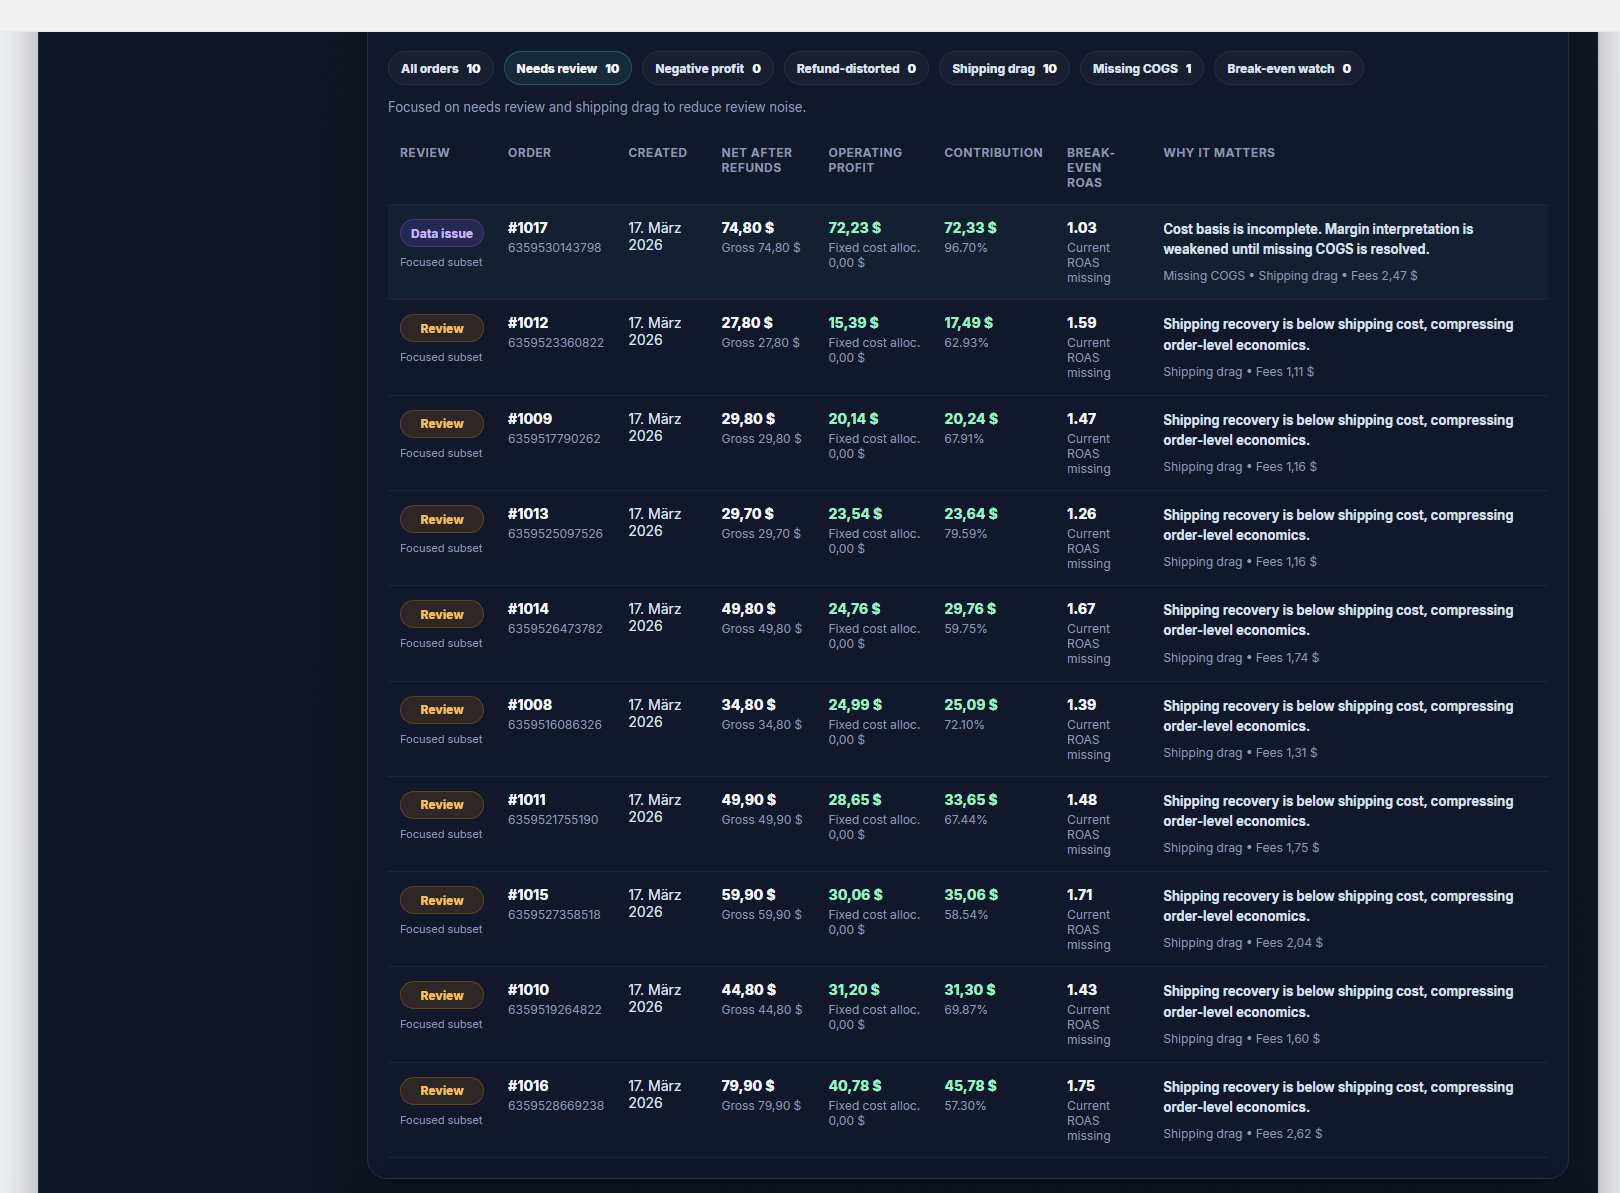1620x1193 pixels.
Task: Click the Data issue badge for #1017
Action: (441, 234)
